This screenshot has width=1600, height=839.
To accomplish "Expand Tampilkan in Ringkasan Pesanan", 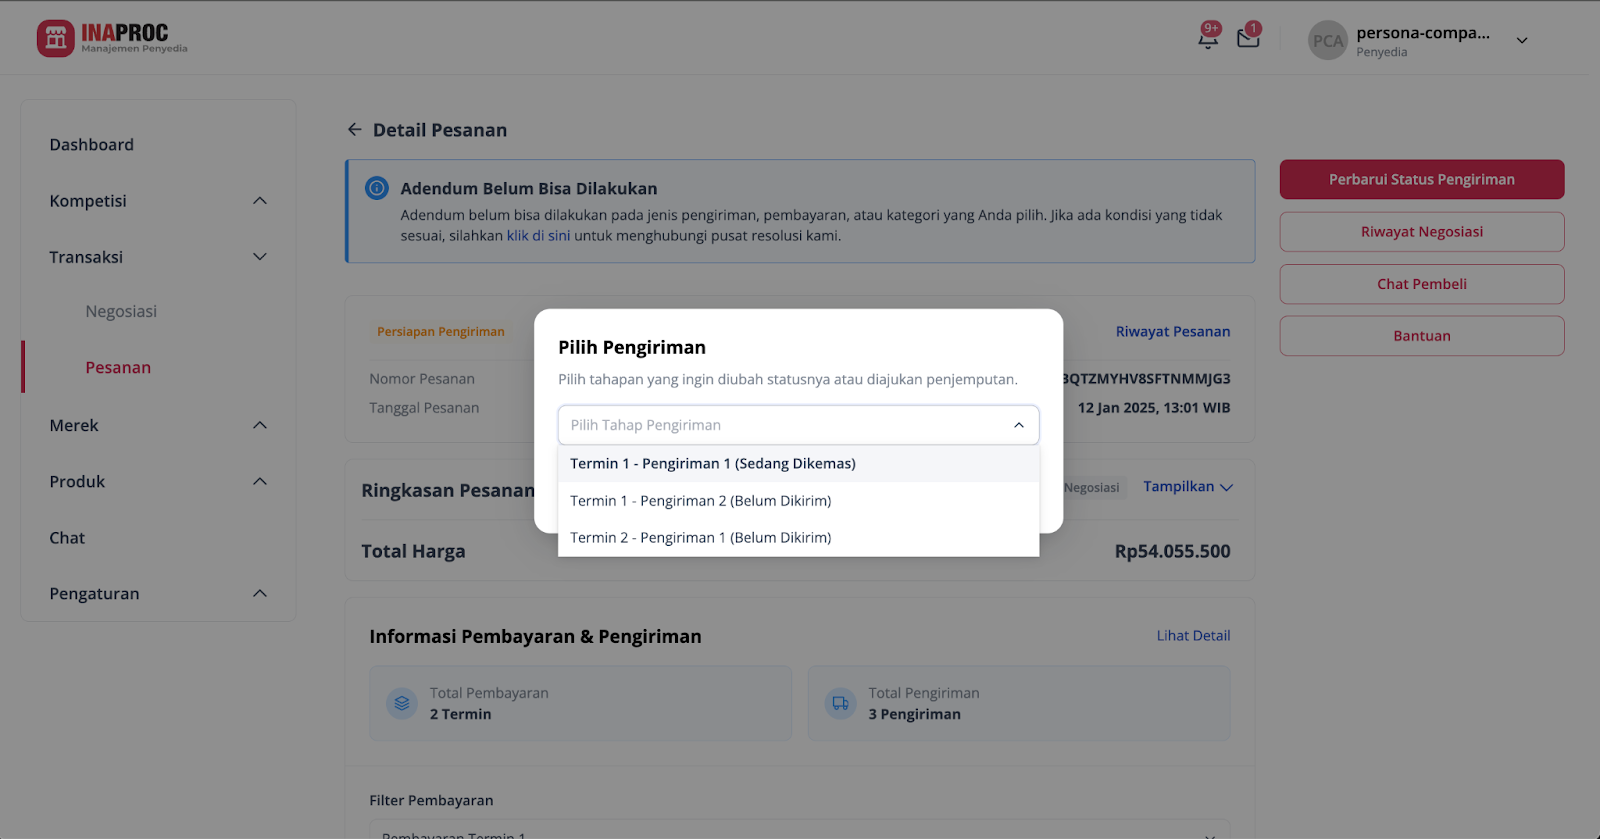I will [1188, 487].
